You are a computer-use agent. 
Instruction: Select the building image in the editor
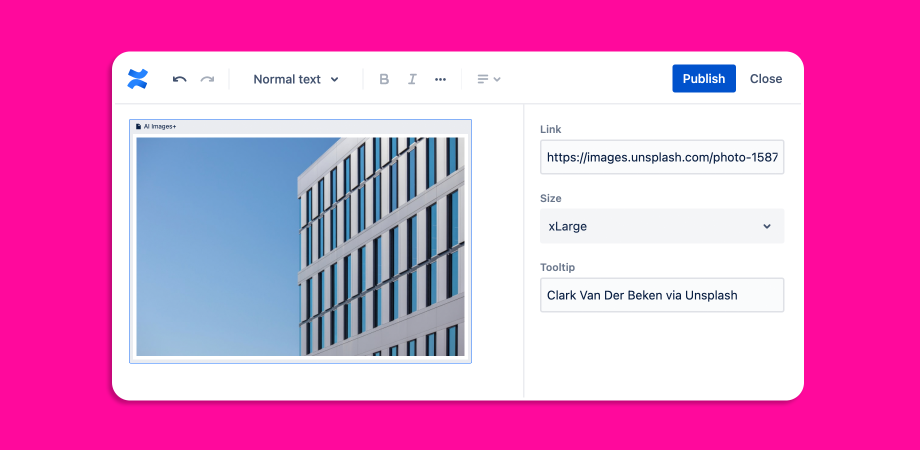[300, 246]
